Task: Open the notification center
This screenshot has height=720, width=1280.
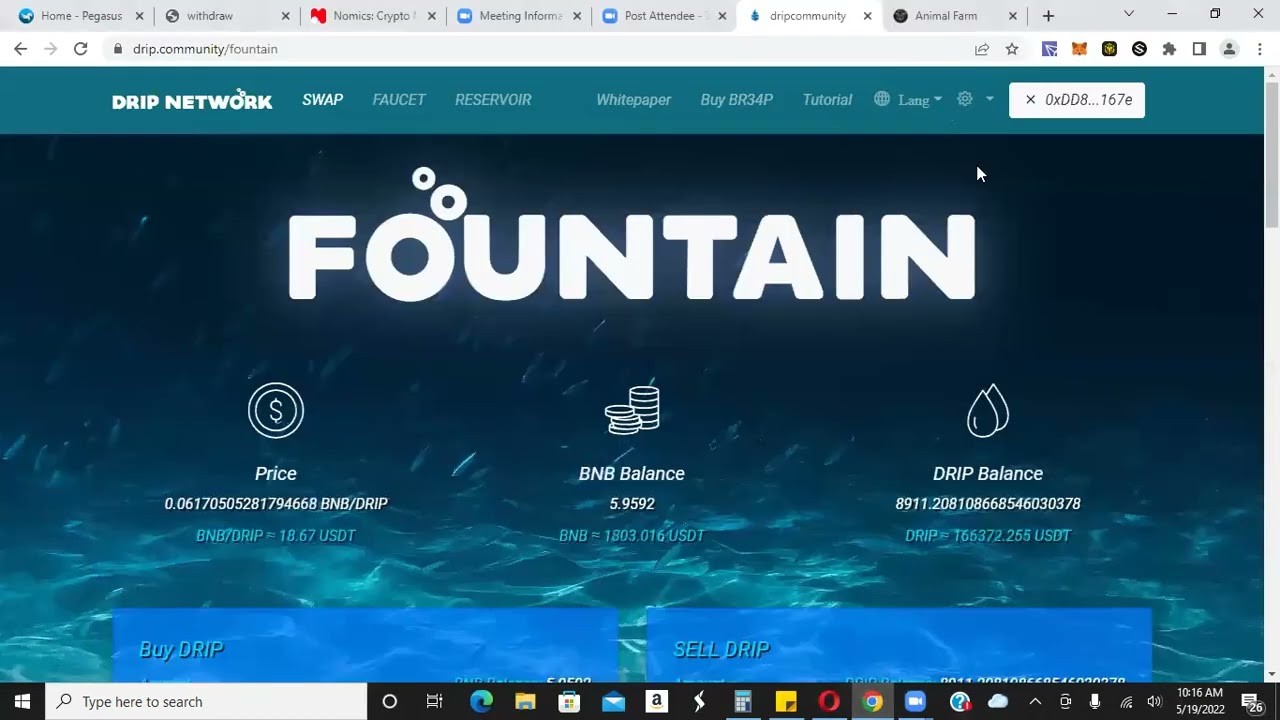Action: [1252, 701]
